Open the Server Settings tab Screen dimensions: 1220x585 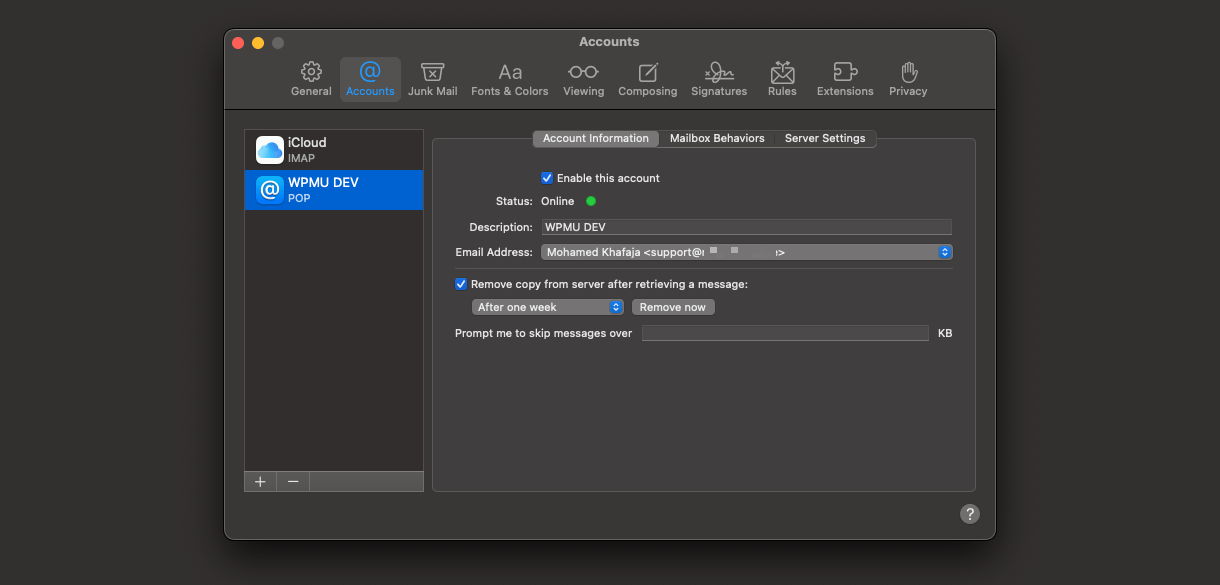coord(825,138)
